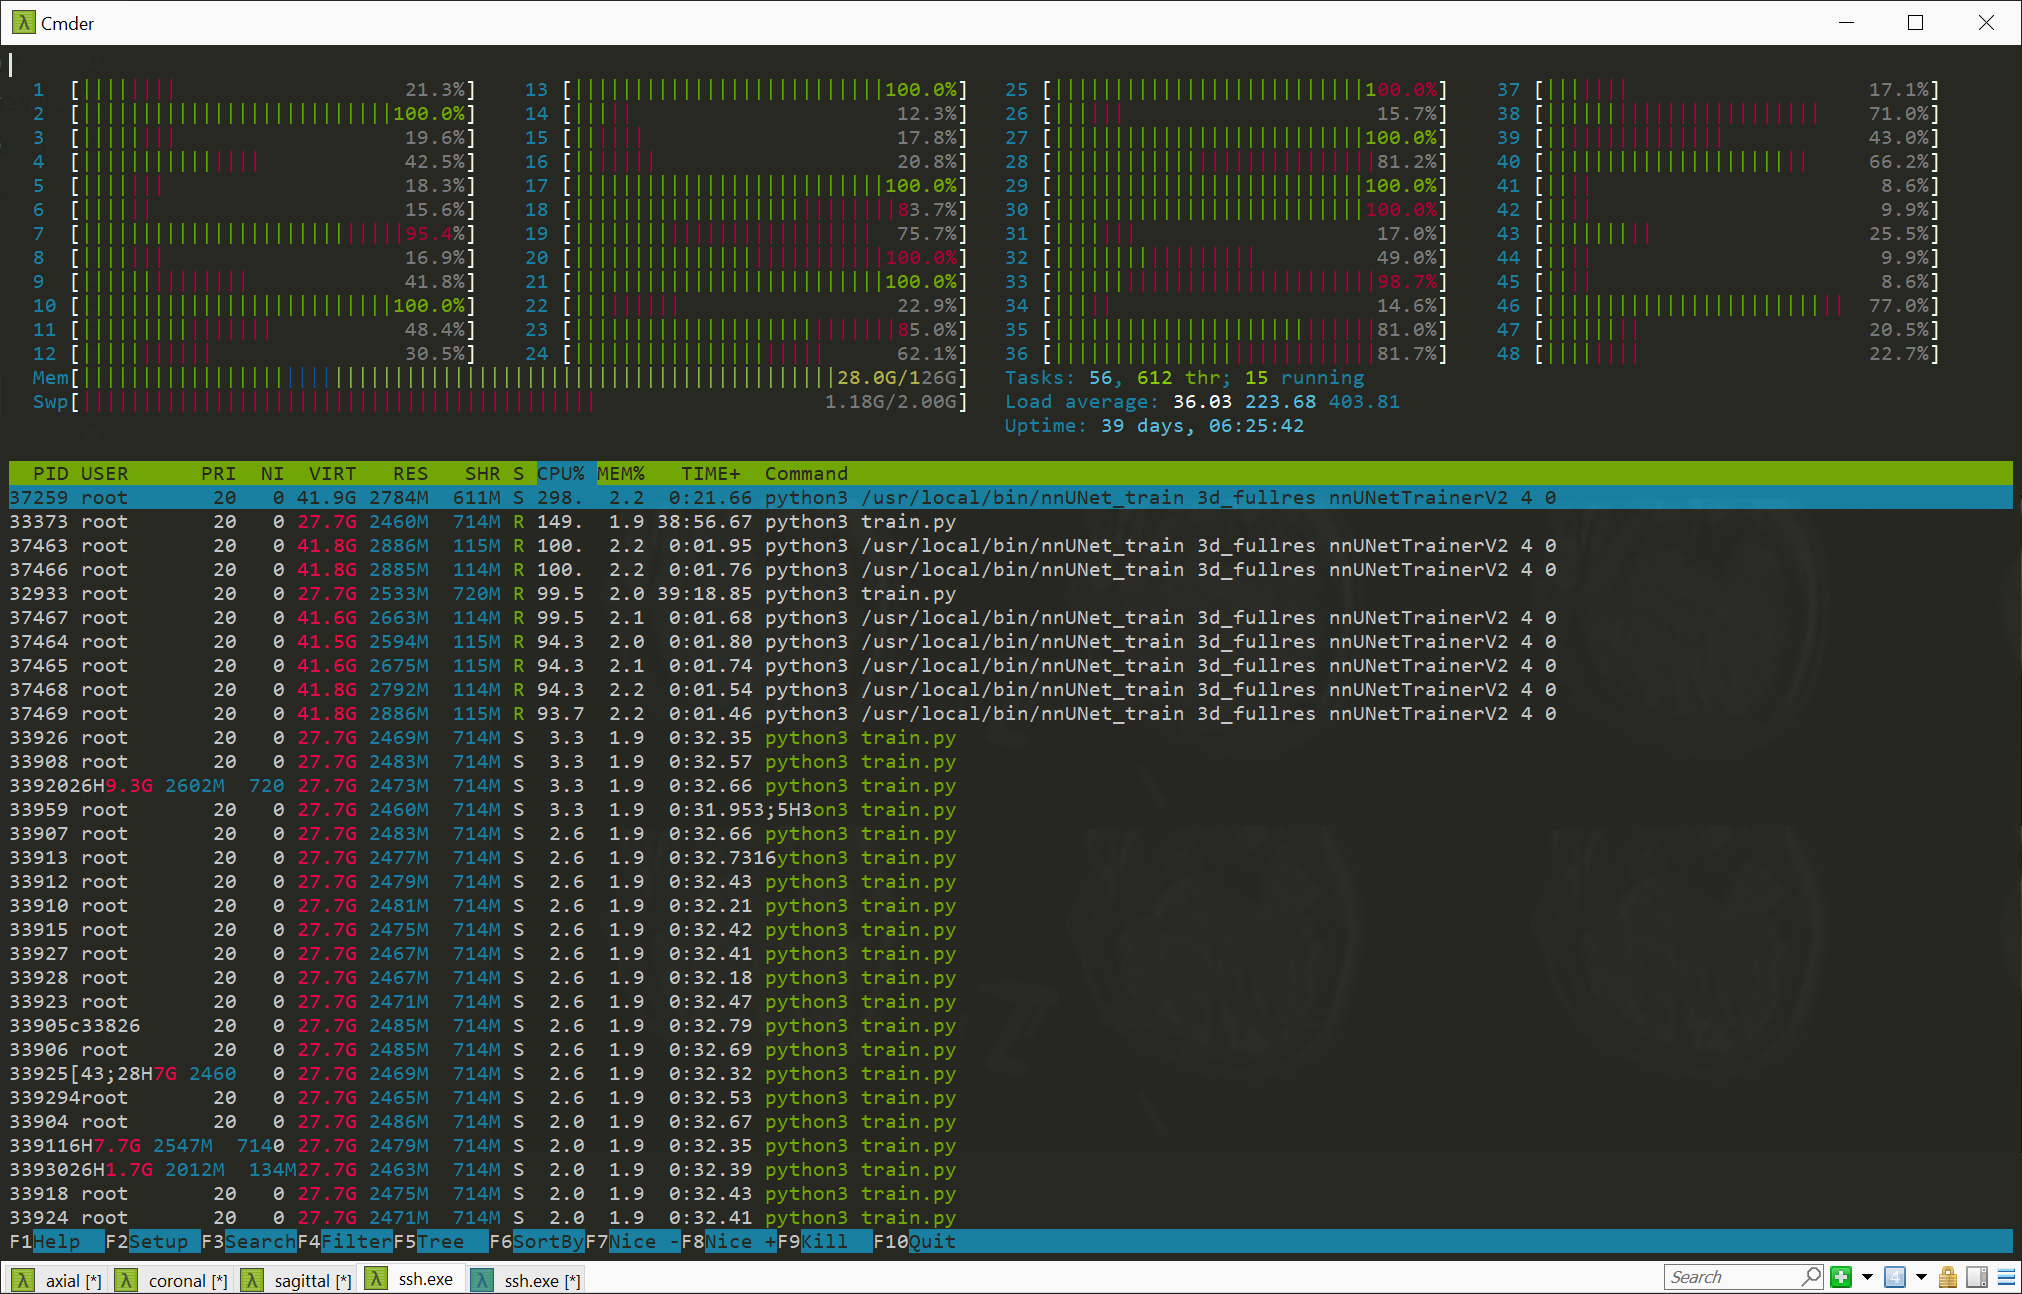The height and width of the screenshot is (1294, 2022).
Task: Switch to the first ssh.exe tab
Action: (x=424, y=1279)
